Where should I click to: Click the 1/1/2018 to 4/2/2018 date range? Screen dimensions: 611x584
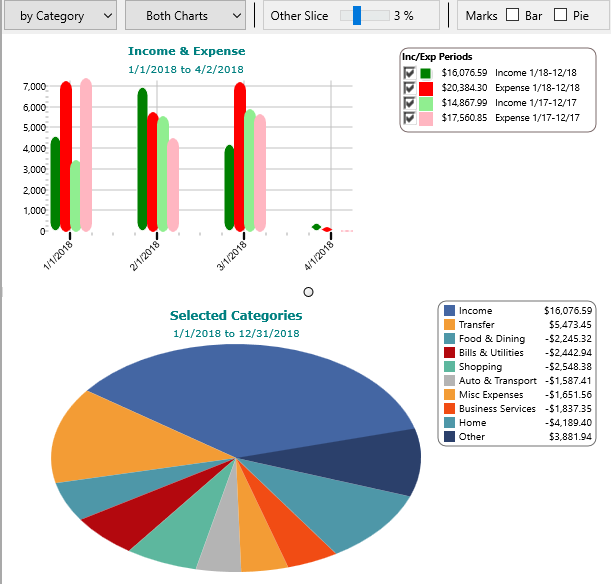186,69
